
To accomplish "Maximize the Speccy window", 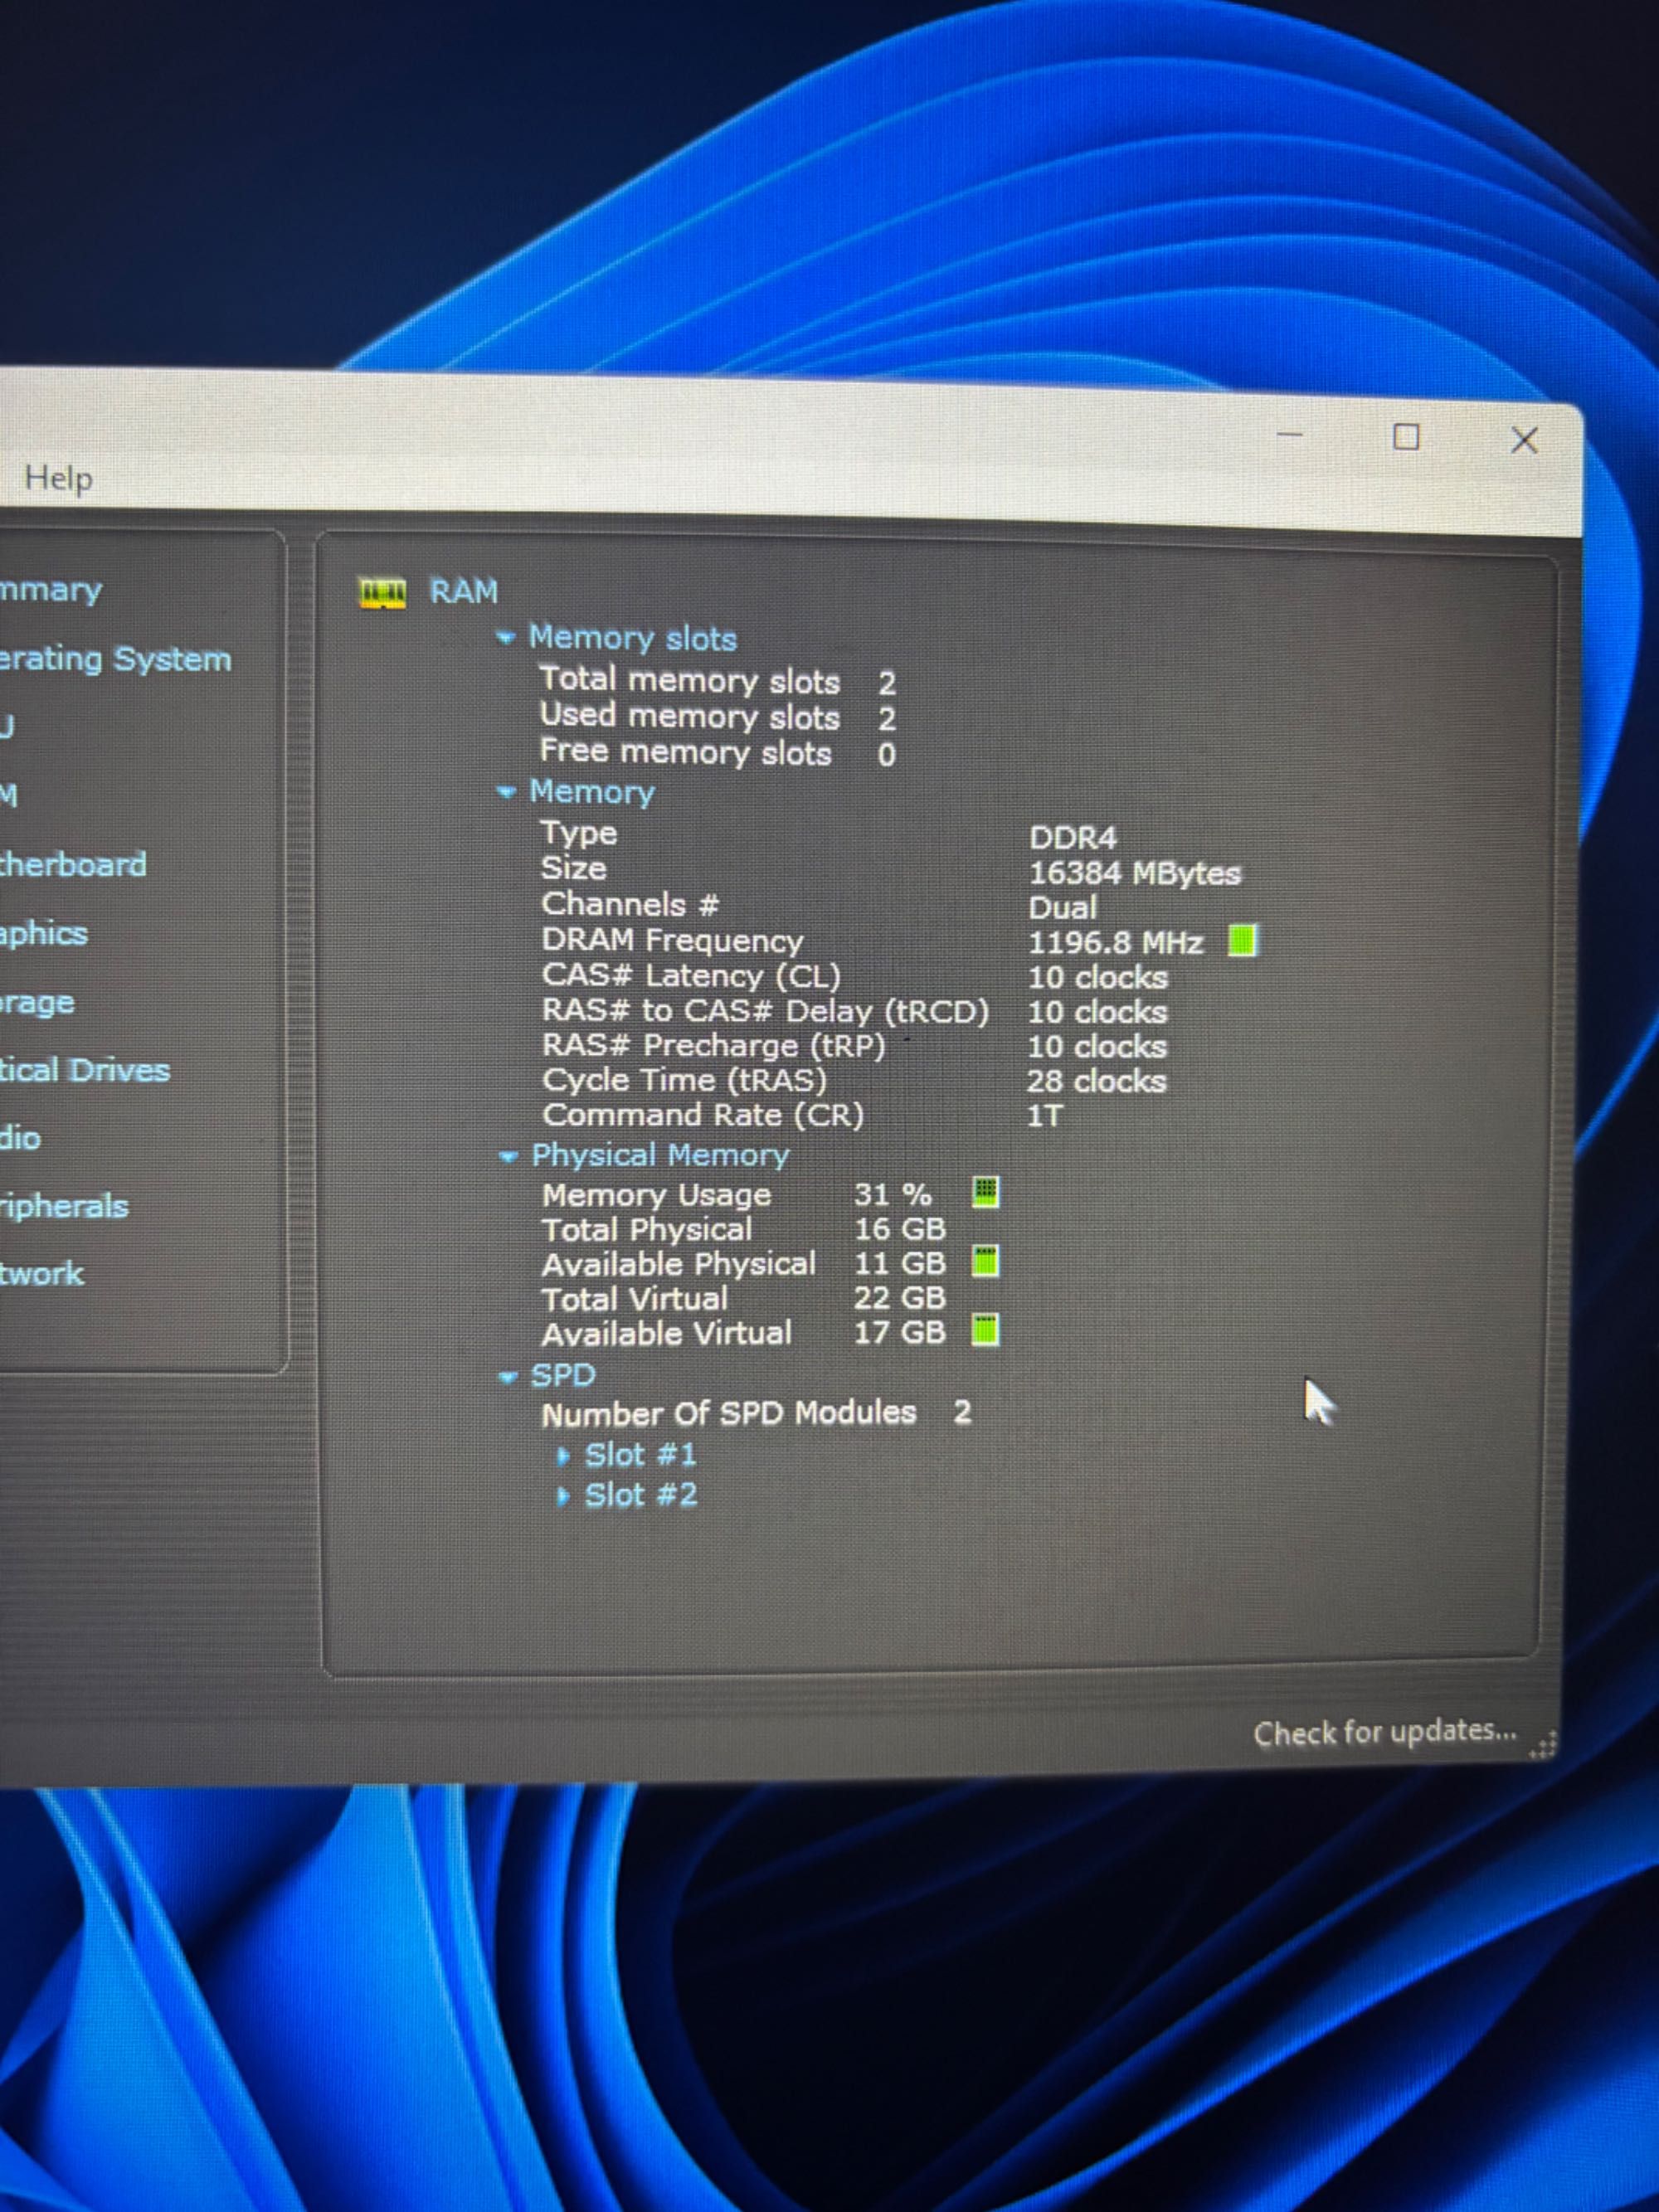I will pos(1406,437).
